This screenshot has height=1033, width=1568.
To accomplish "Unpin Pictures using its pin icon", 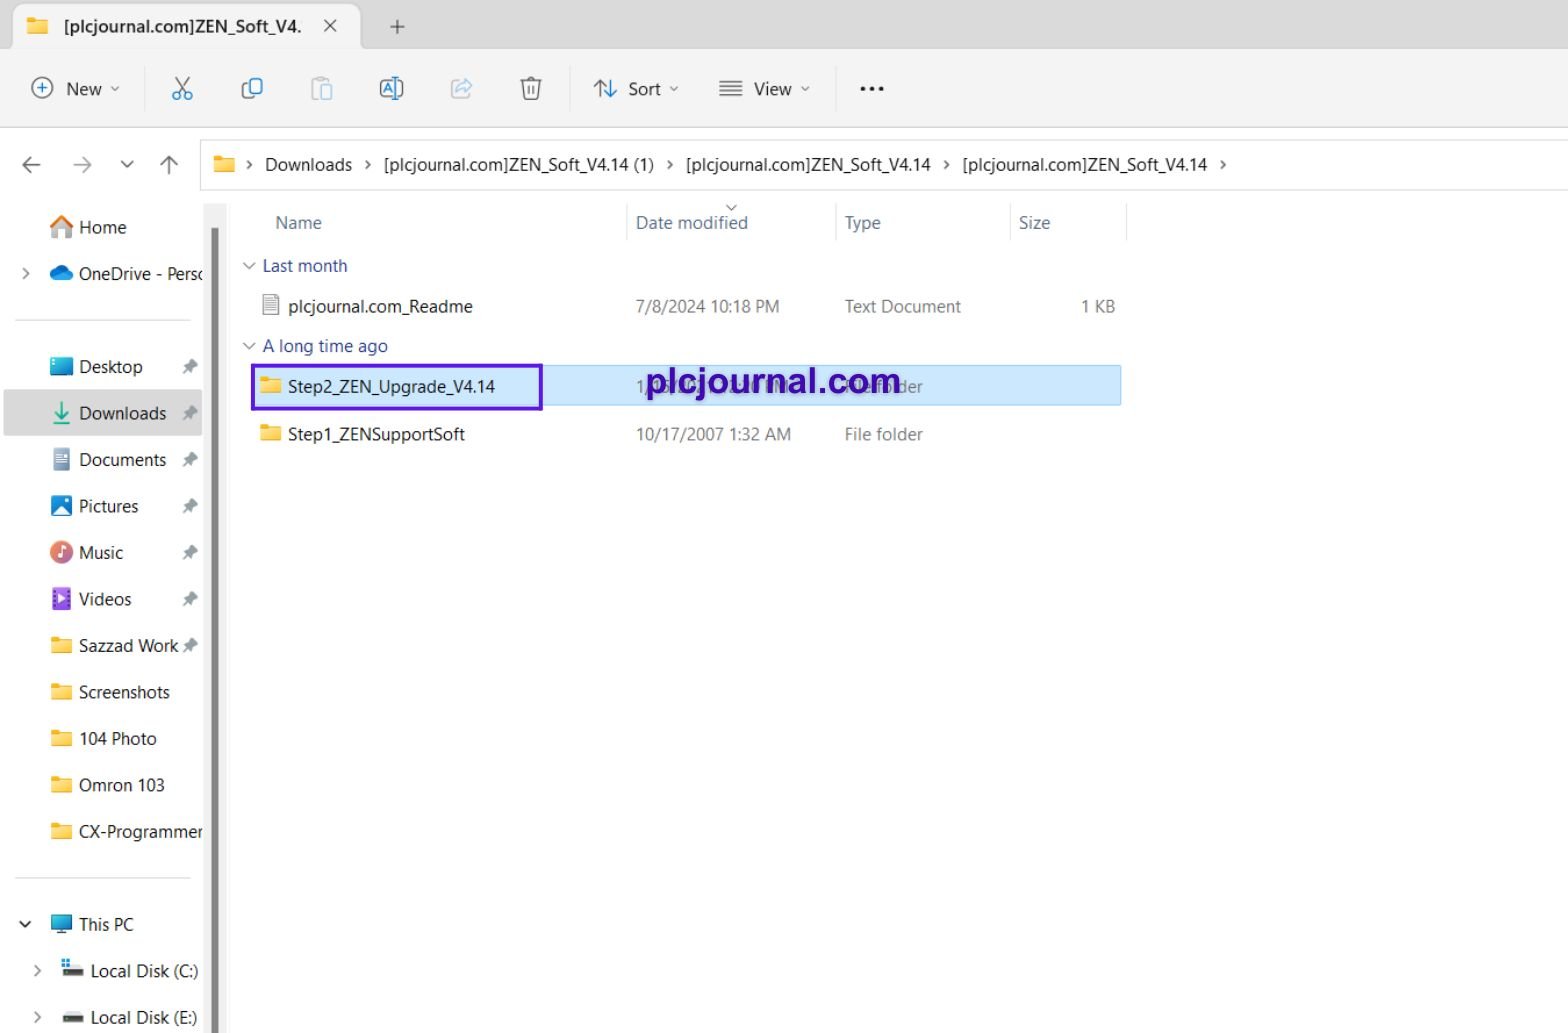I will click(189, 506).
